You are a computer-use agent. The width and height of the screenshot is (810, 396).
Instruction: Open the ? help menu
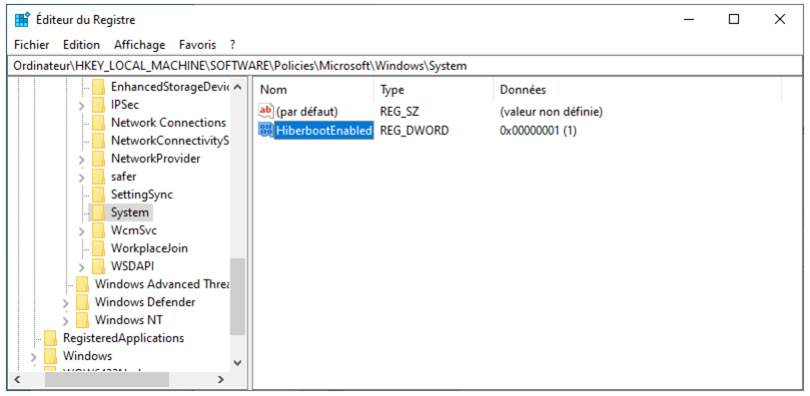[x=233, y=45]
